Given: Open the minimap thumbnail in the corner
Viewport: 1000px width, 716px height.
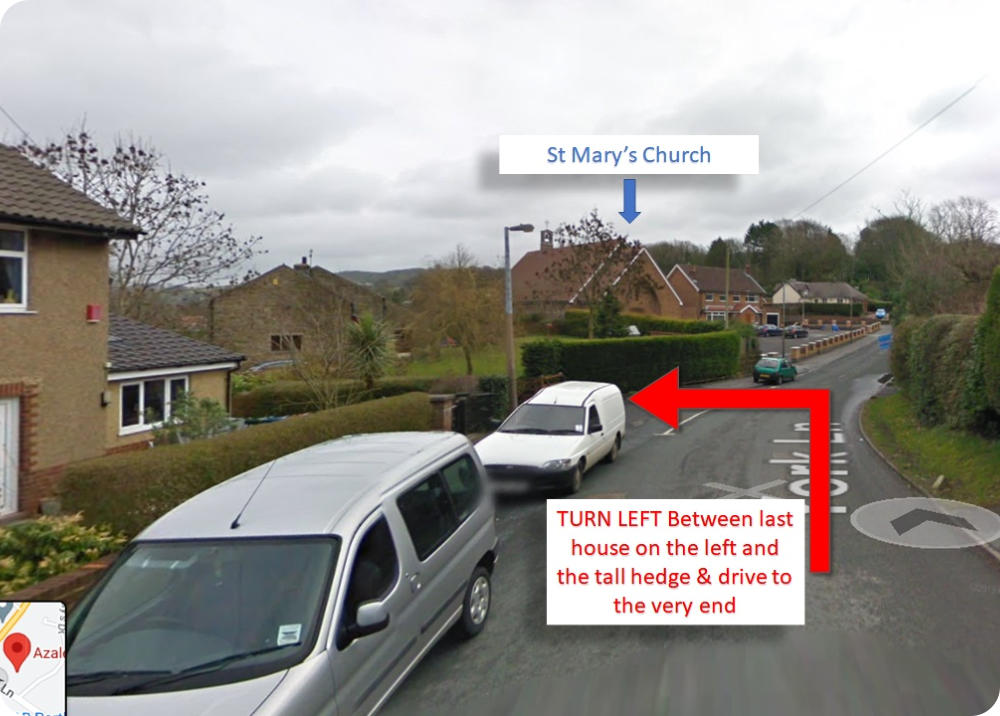Looking at the screenshot, I should click(32, 658).
